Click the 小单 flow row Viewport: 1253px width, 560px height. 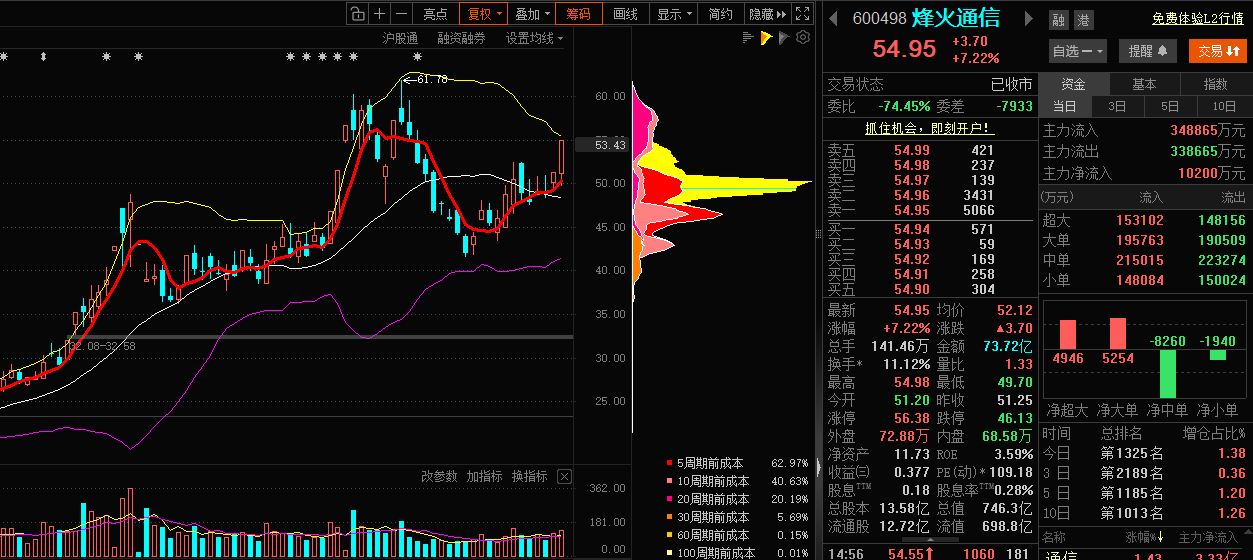[1144, 280]
